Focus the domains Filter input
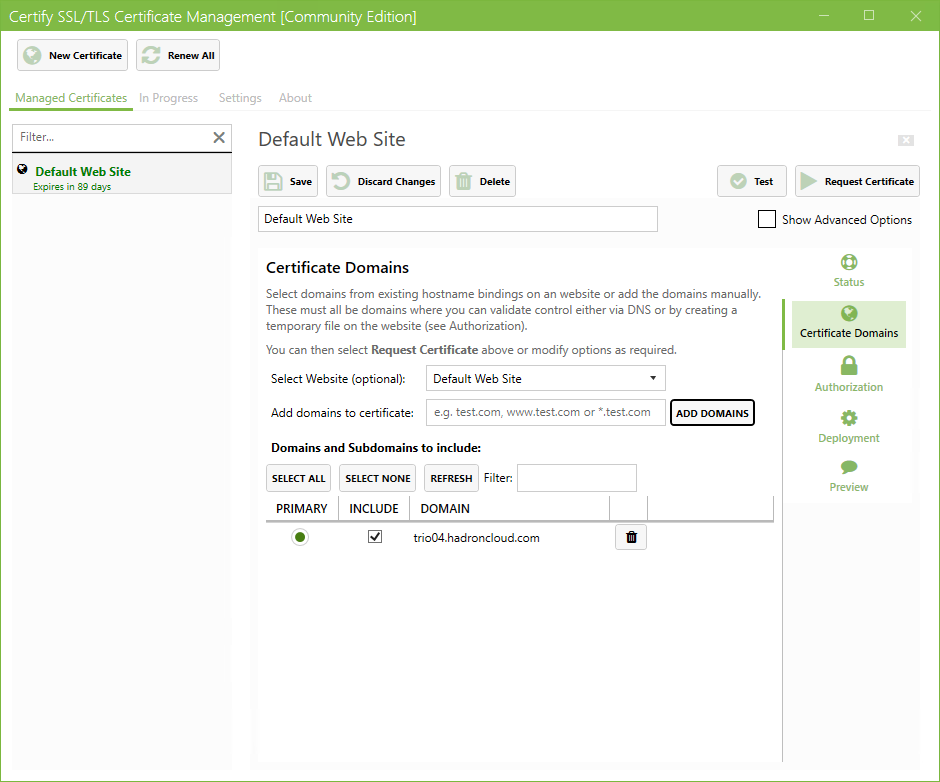 pyautogui.click(x=577, y=478)
